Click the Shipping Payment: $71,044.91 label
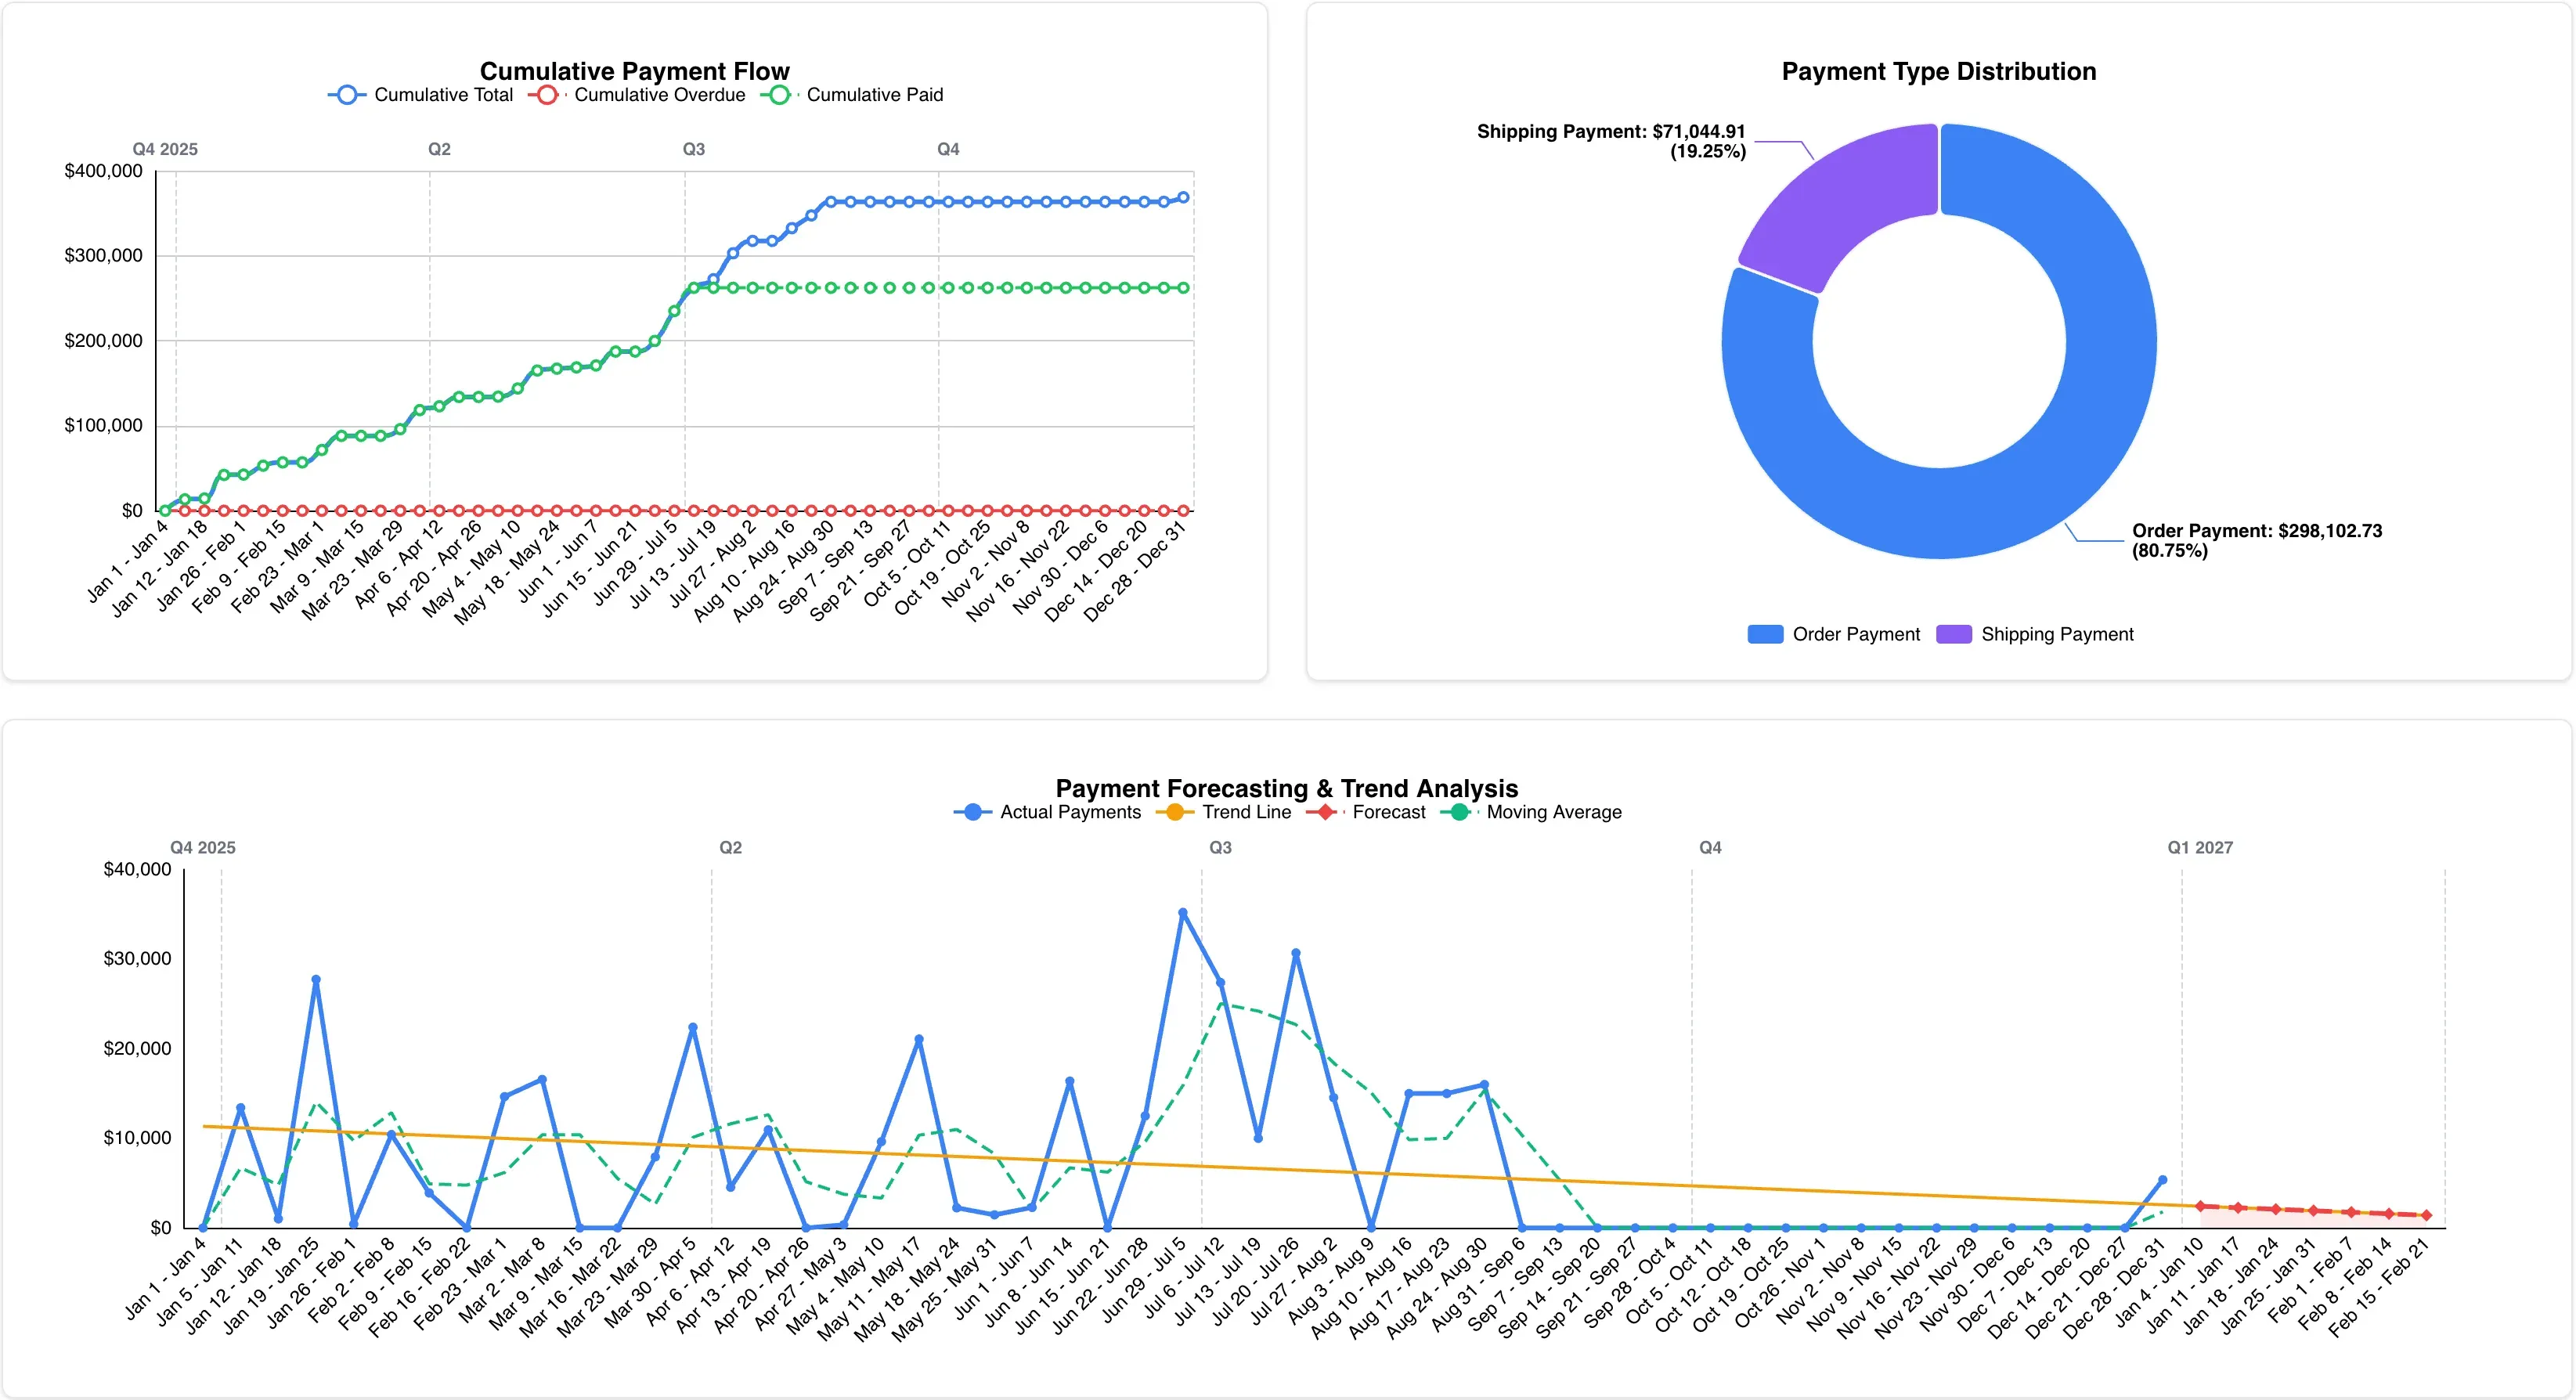The image size is (2576, 1400). [x=1611, y=141]
